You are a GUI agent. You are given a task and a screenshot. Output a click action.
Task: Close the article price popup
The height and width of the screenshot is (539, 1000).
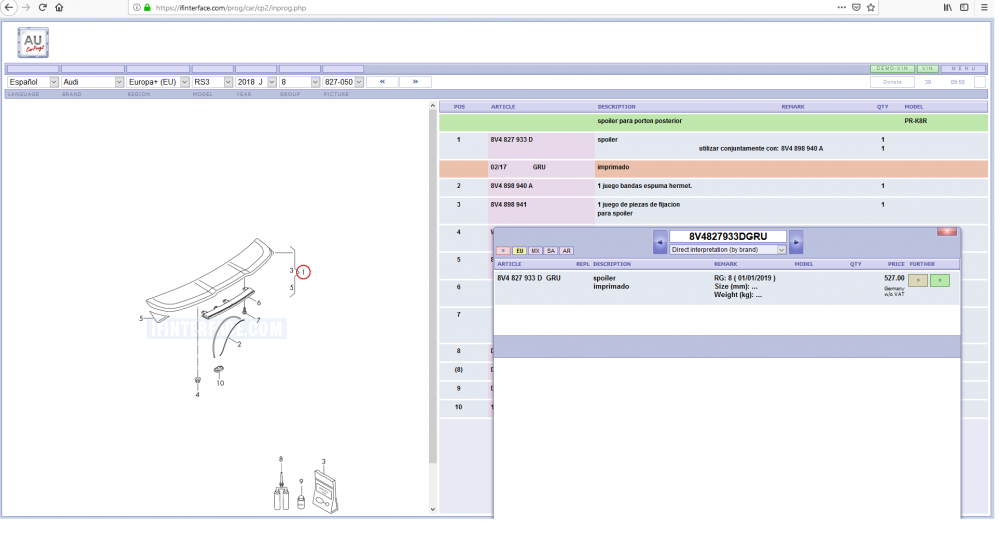[946, 232]
